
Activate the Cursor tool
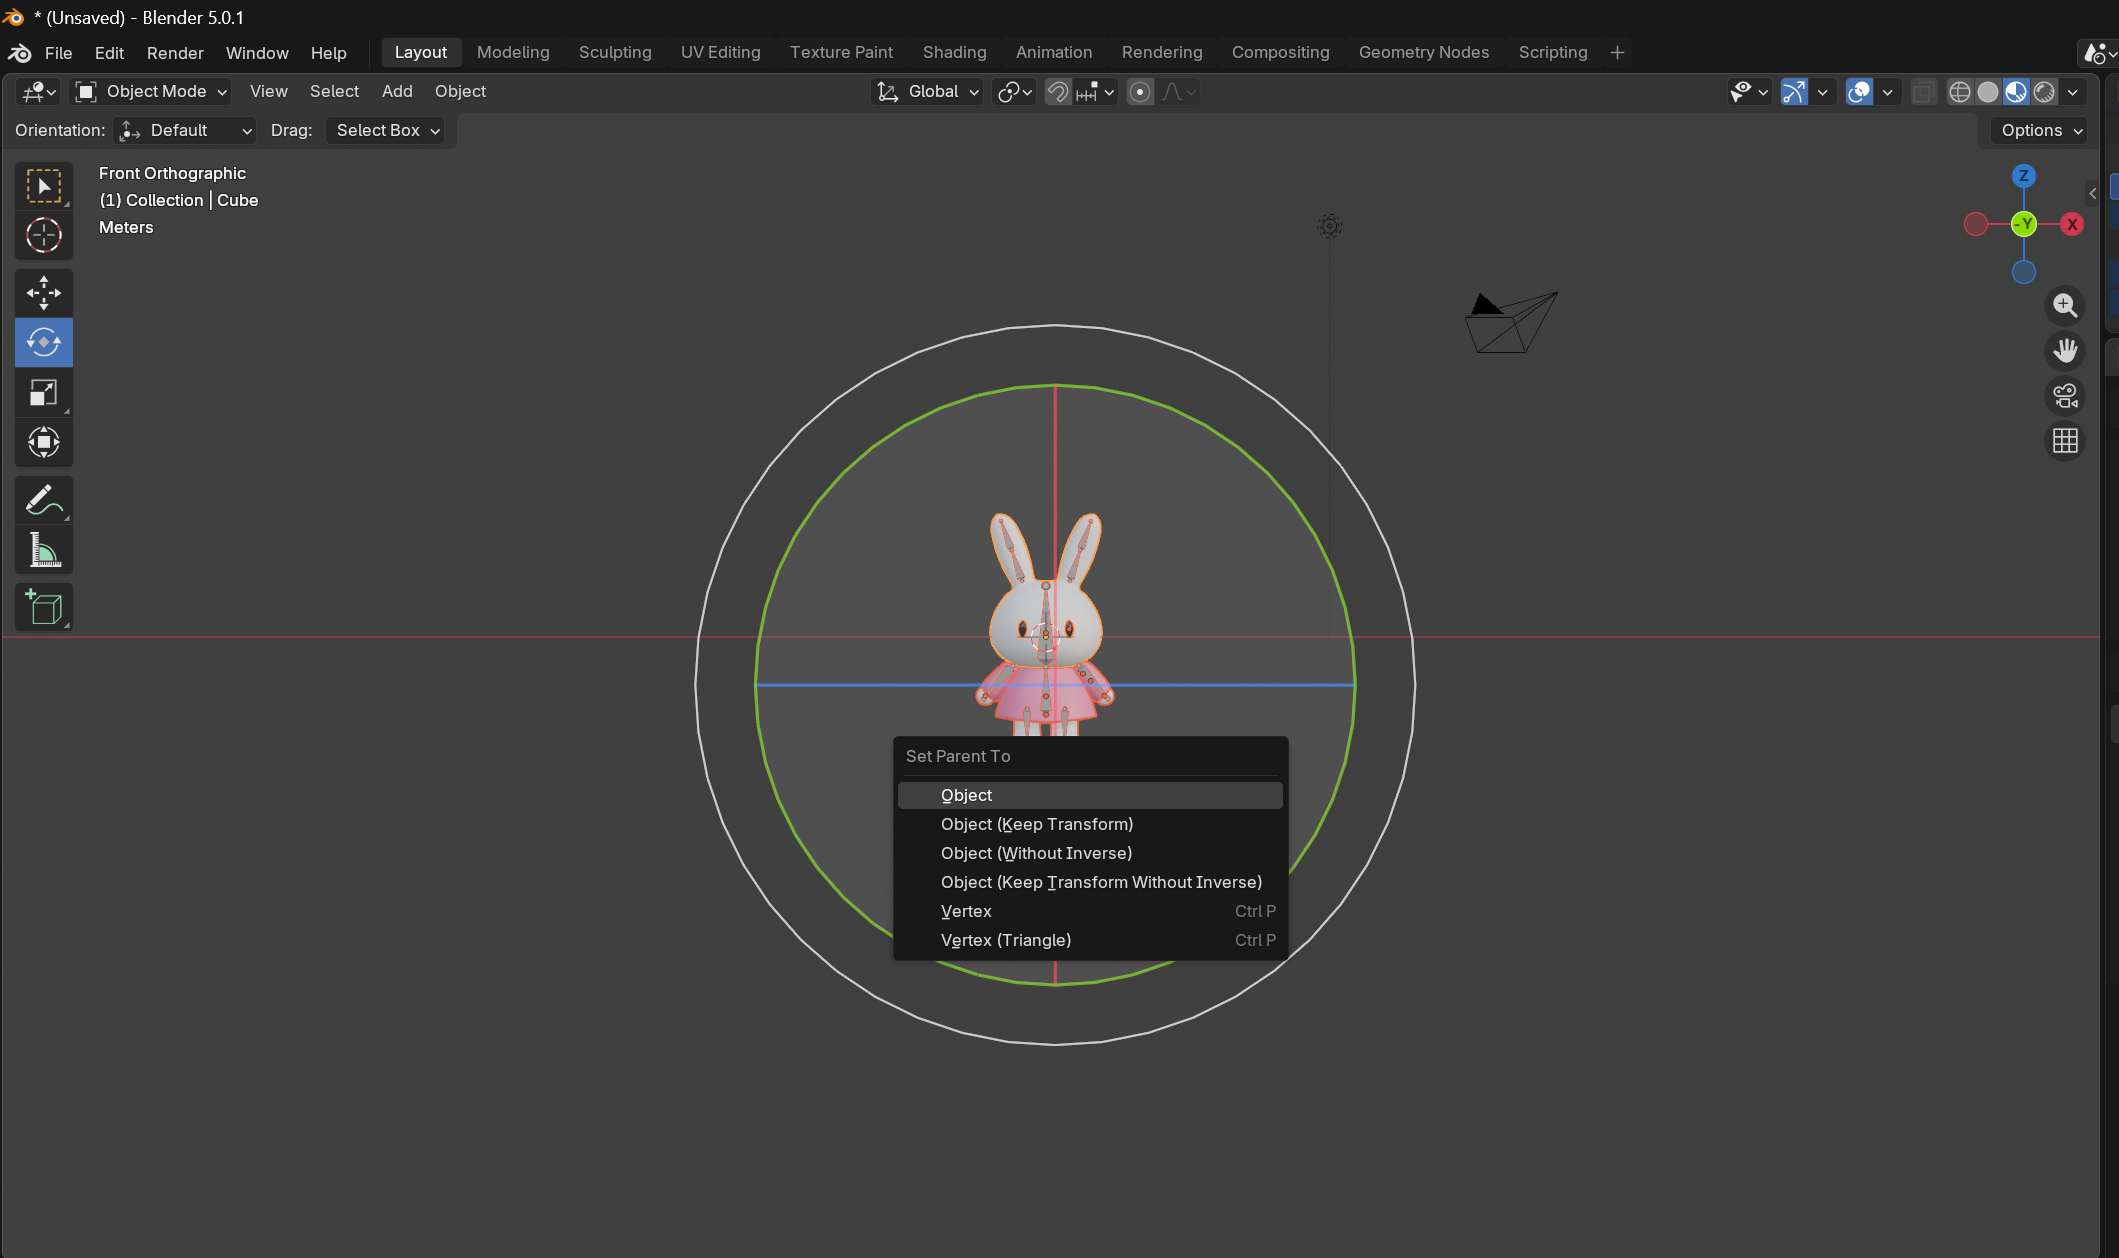tap(43, 236)
